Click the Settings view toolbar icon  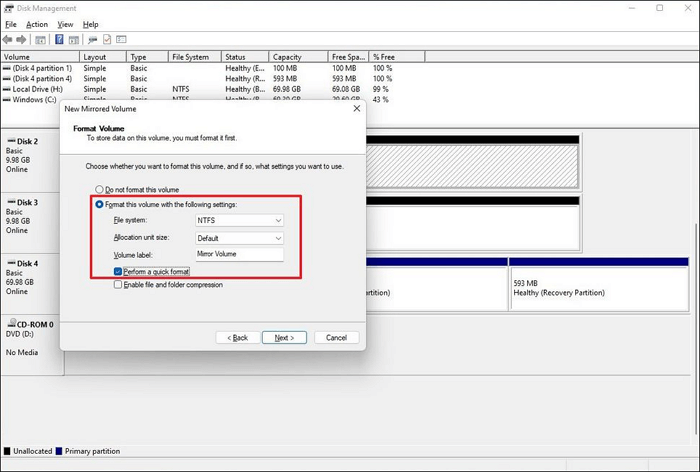[x=121, y=39]
